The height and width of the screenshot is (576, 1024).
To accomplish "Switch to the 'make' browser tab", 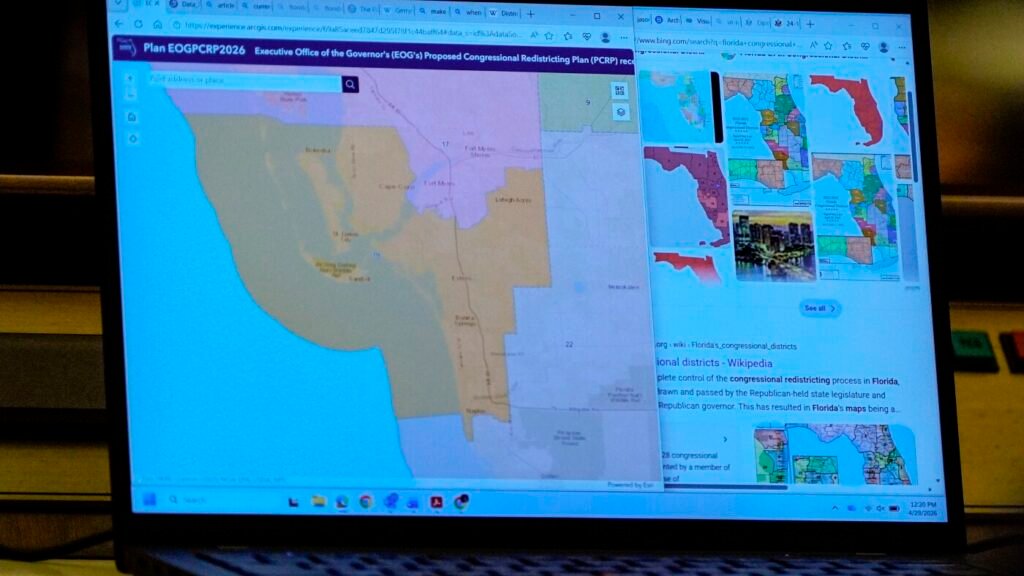I will tap(430, 12).
